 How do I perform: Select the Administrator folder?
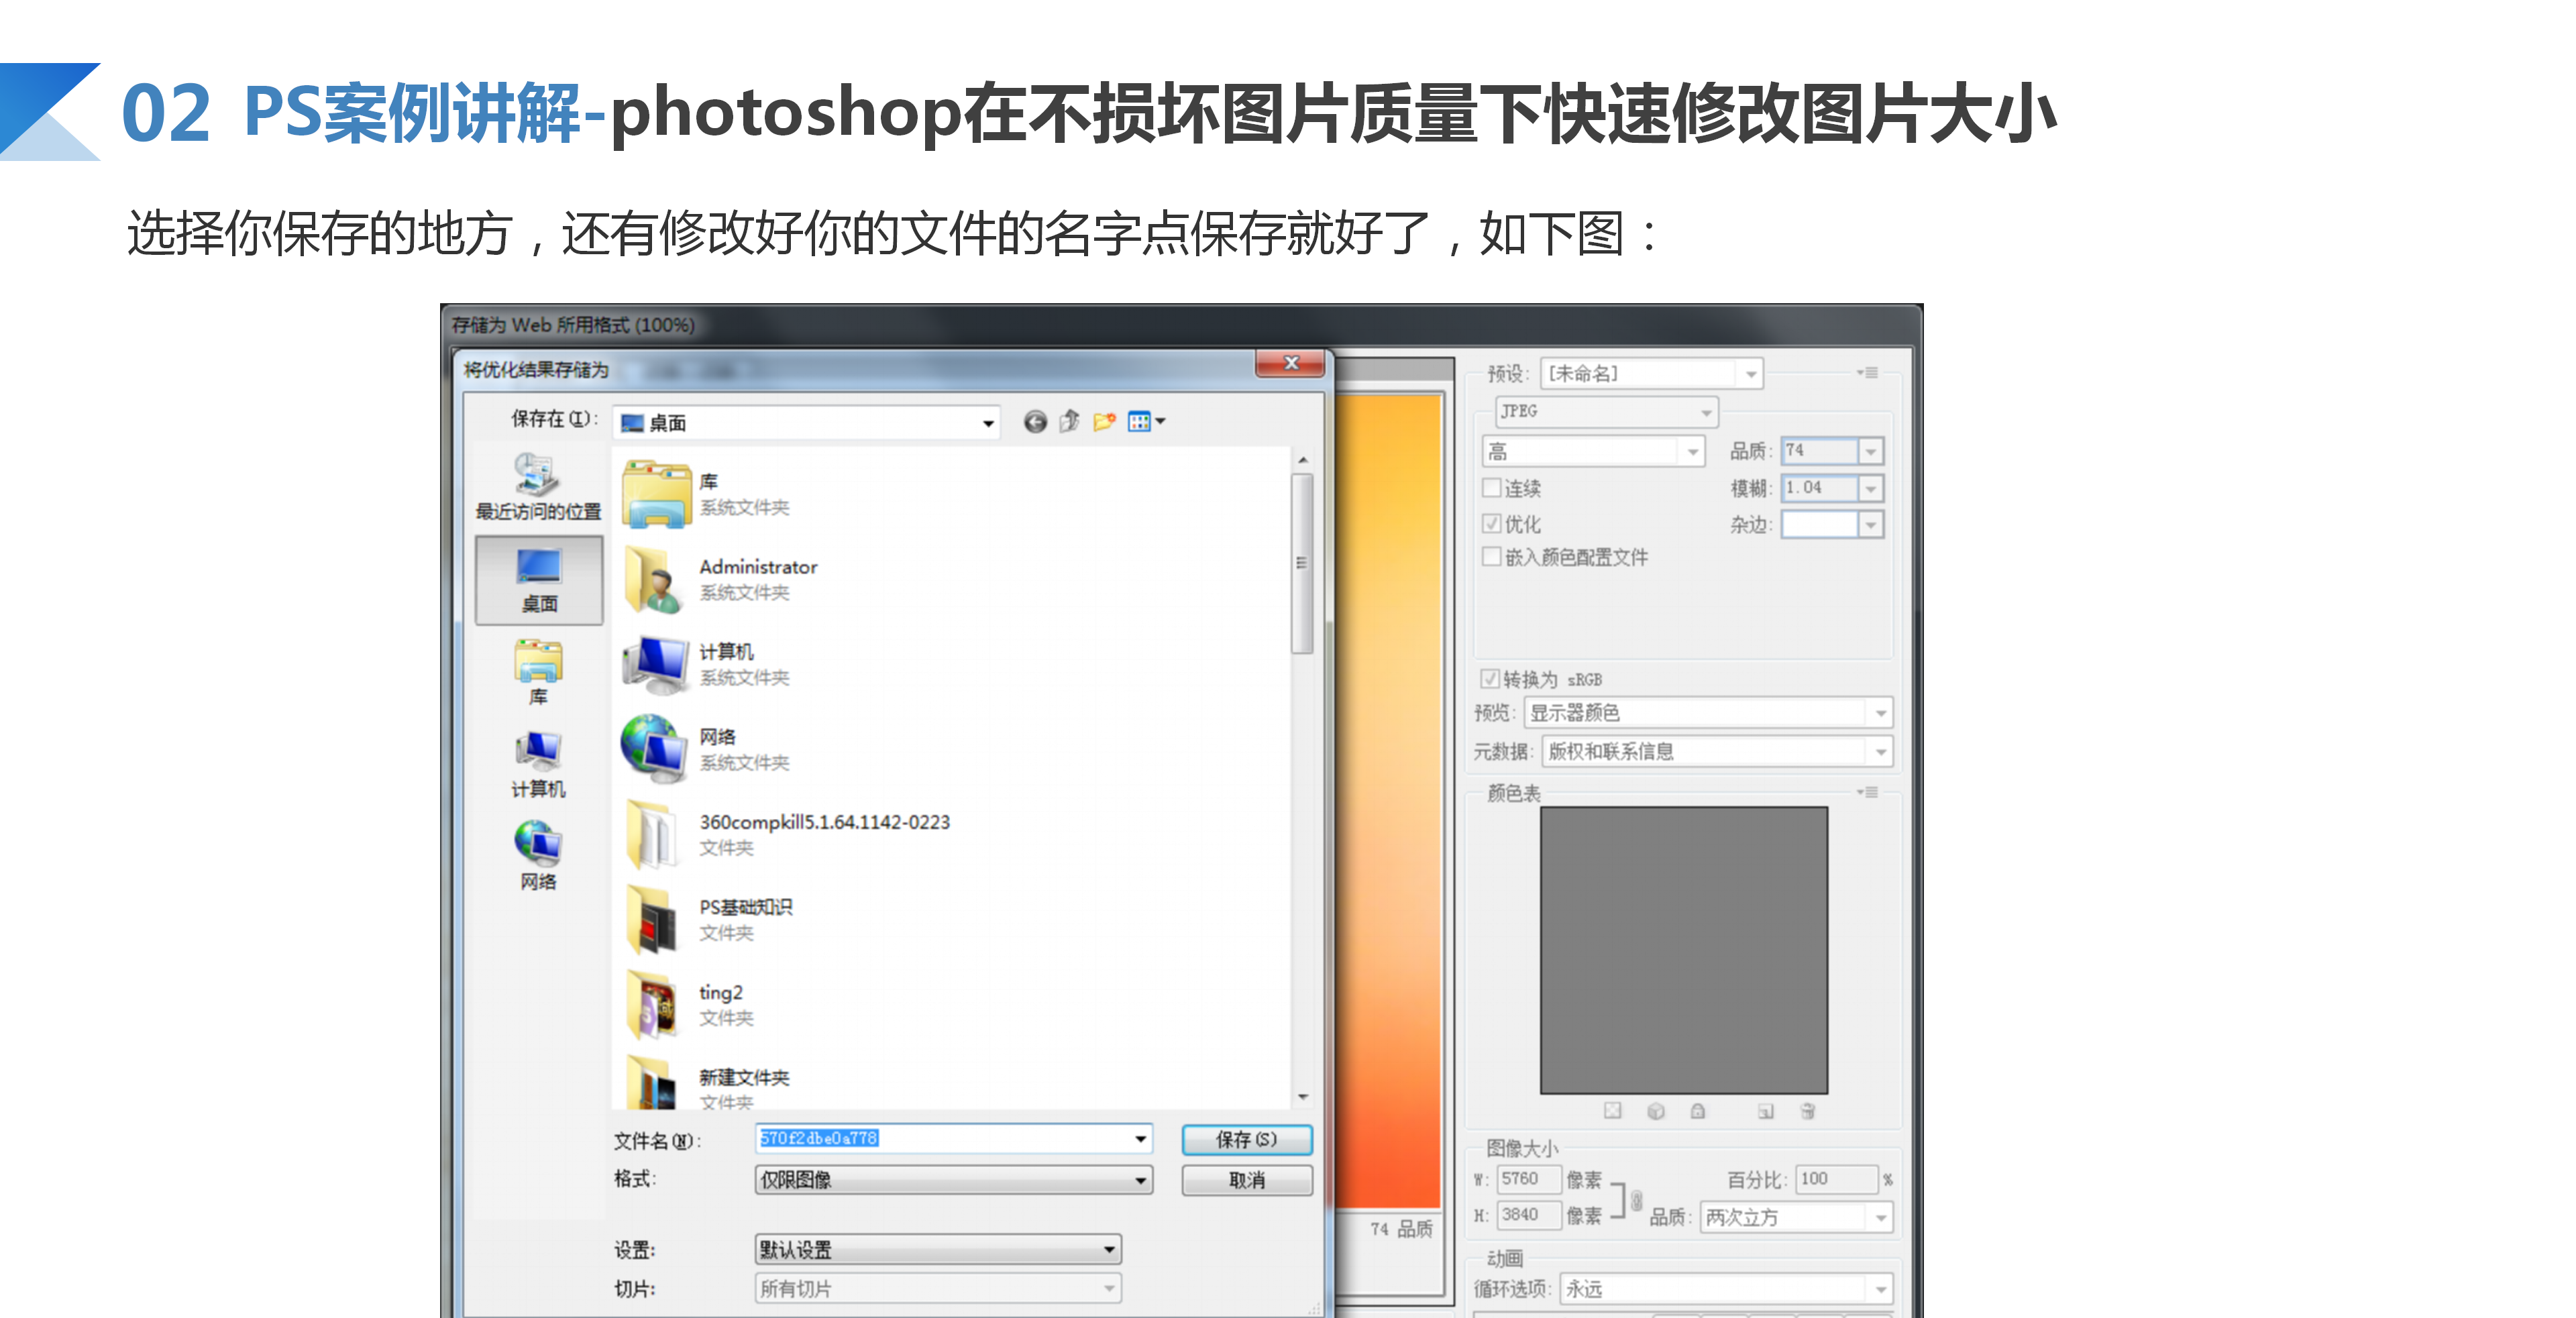click(720, 579)
